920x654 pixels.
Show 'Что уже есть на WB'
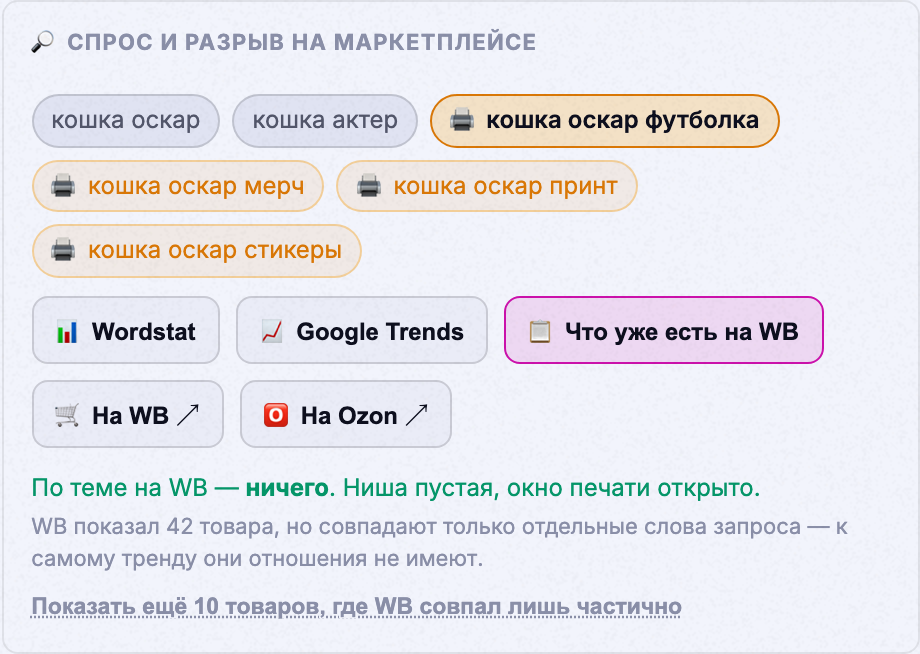[664, 330]
